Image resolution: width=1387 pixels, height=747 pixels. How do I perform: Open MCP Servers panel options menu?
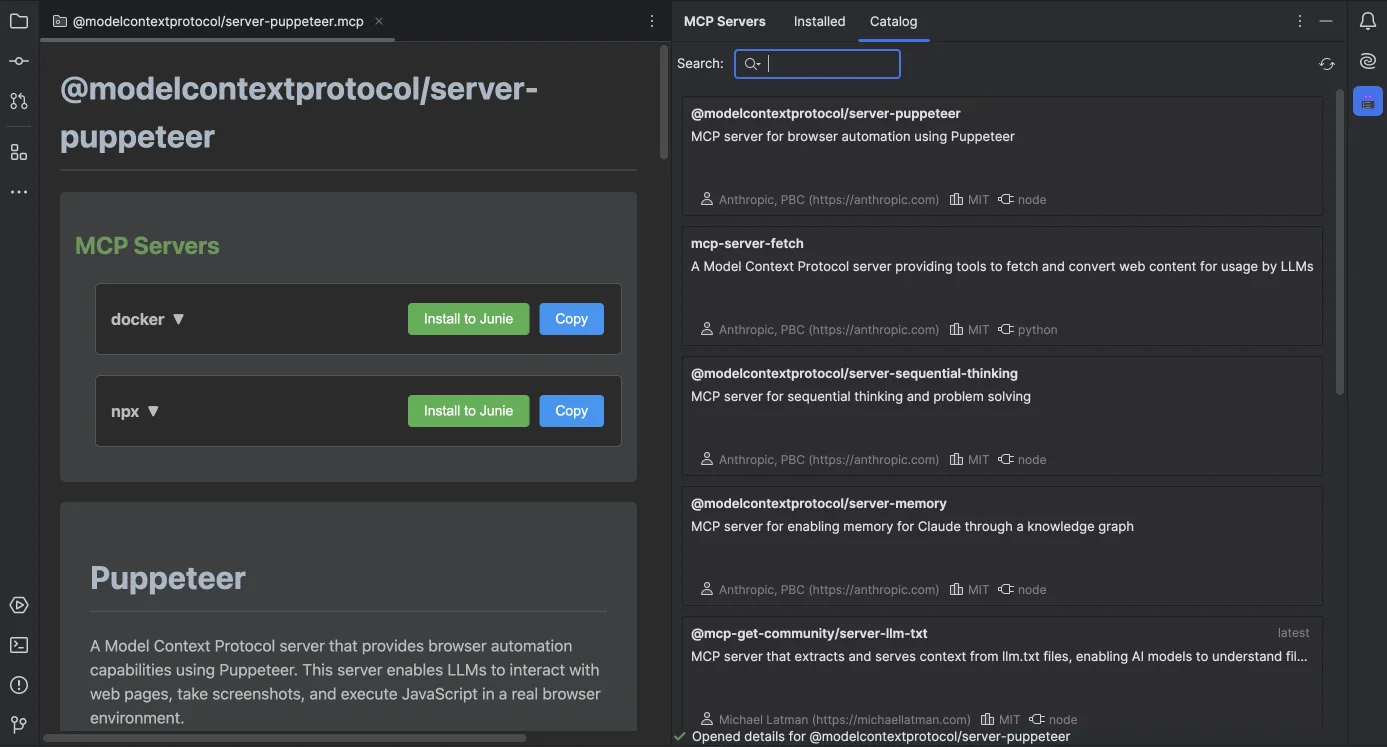click(1299, 21)
